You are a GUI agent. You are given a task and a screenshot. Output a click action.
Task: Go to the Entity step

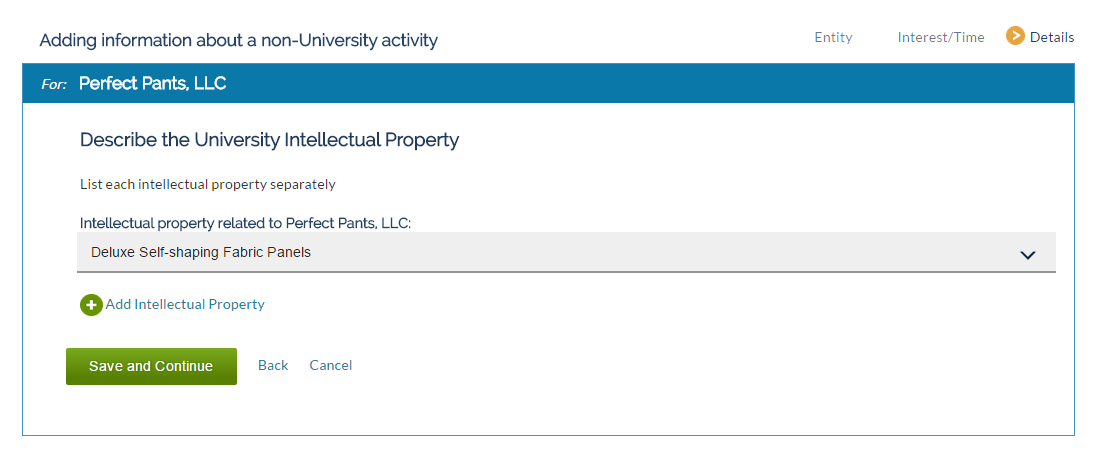point(833,37)
